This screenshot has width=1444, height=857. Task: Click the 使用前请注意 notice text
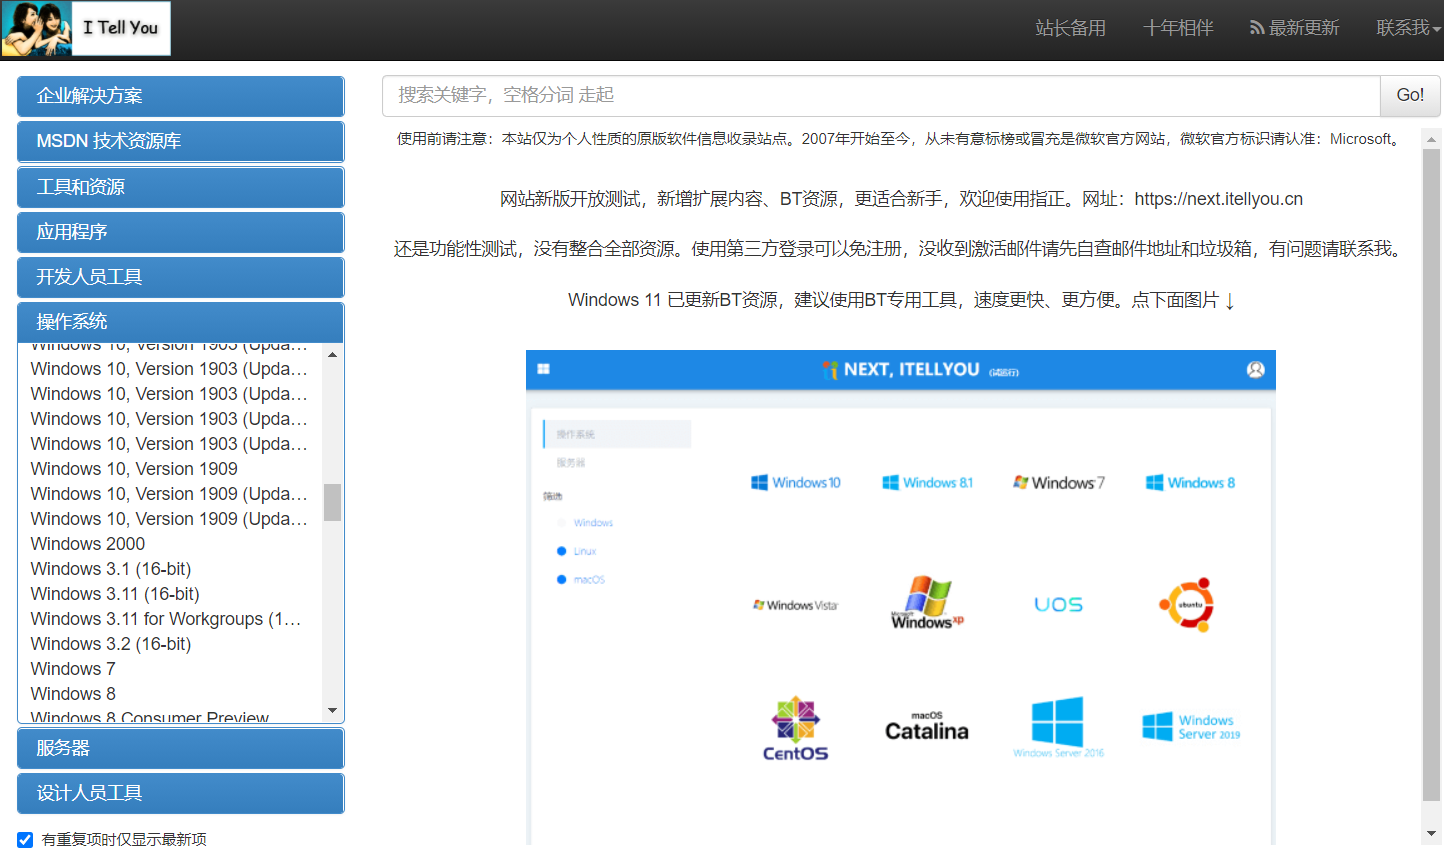[901, 139]
